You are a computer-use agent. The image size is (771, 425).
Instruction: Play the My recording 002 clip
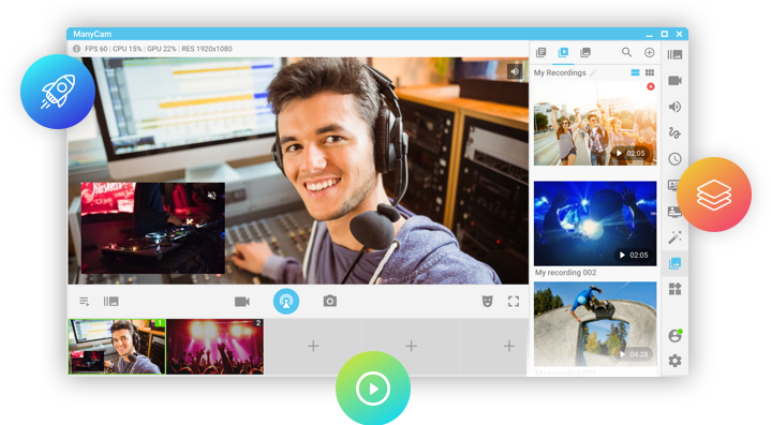click(622, 255)
